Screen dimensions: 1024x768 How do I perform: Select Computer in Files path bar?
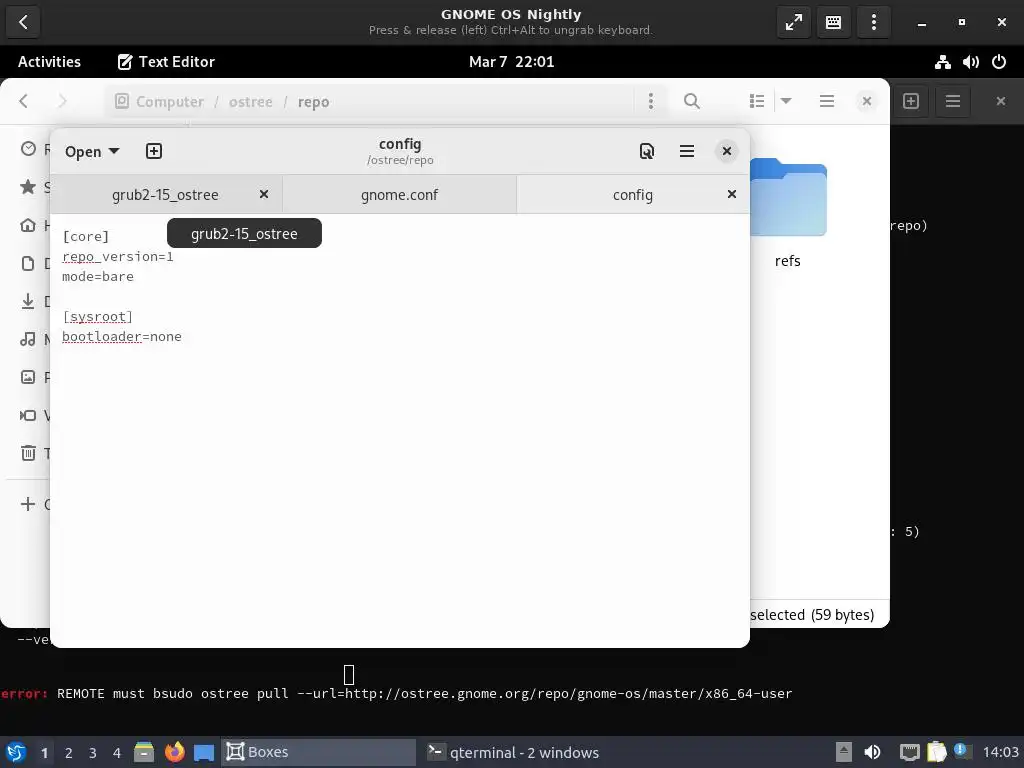pyautogui.click(x=160, y=102)
